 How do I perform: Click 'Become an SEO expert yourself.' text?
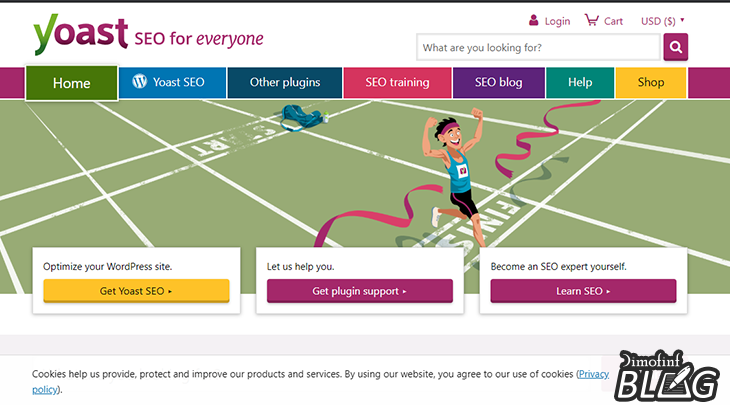pos(559,266)
